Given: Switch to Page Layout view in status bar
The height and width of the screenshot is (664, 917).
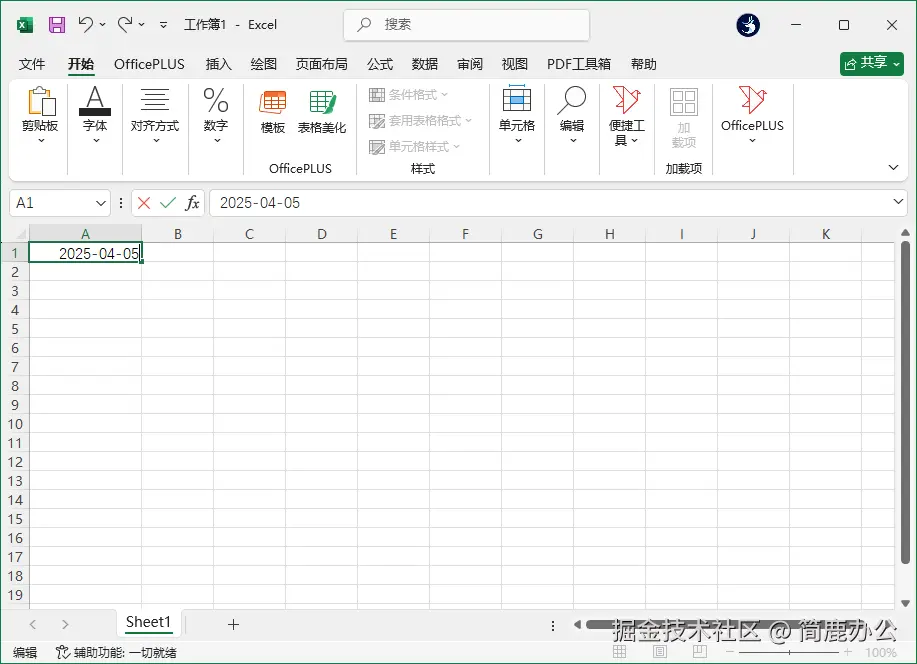Looking at the screenshot, I should (659, 650).
